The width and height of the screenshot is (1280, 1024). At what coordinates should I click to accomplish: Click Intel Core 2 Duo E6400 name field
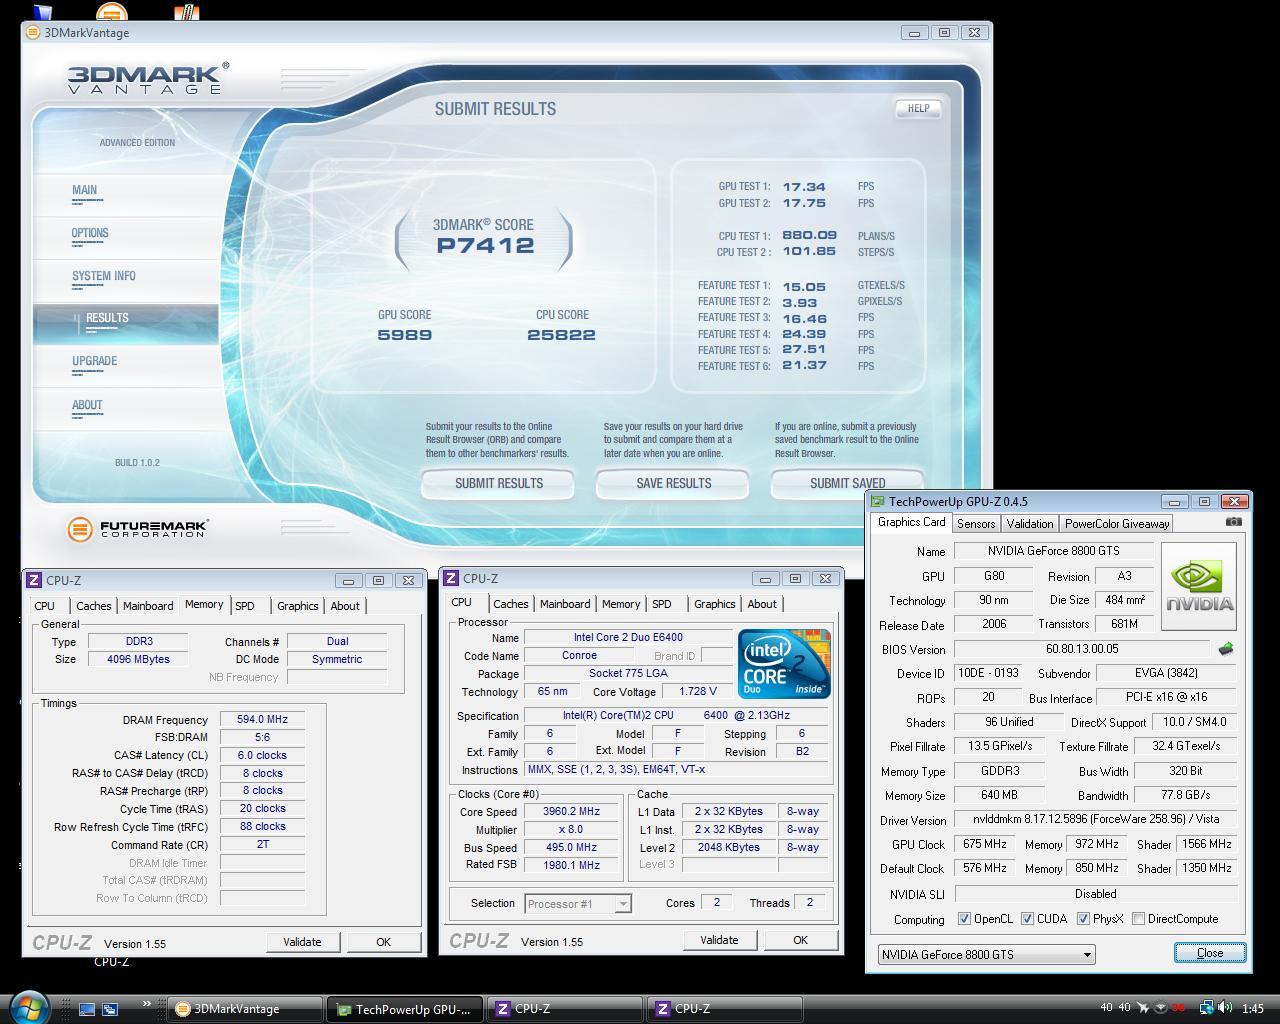pos(627,637)
